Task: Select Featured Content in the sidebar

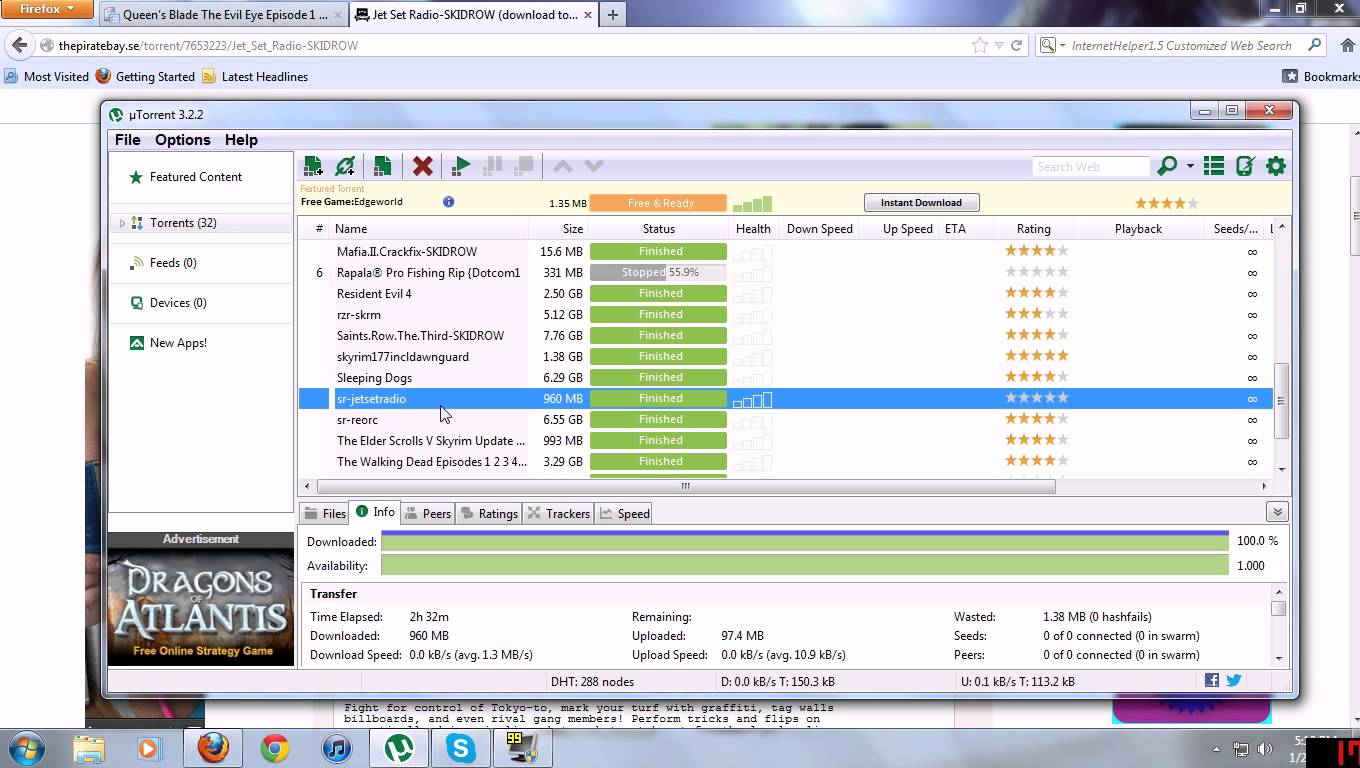Action: (x=195, y=177)
